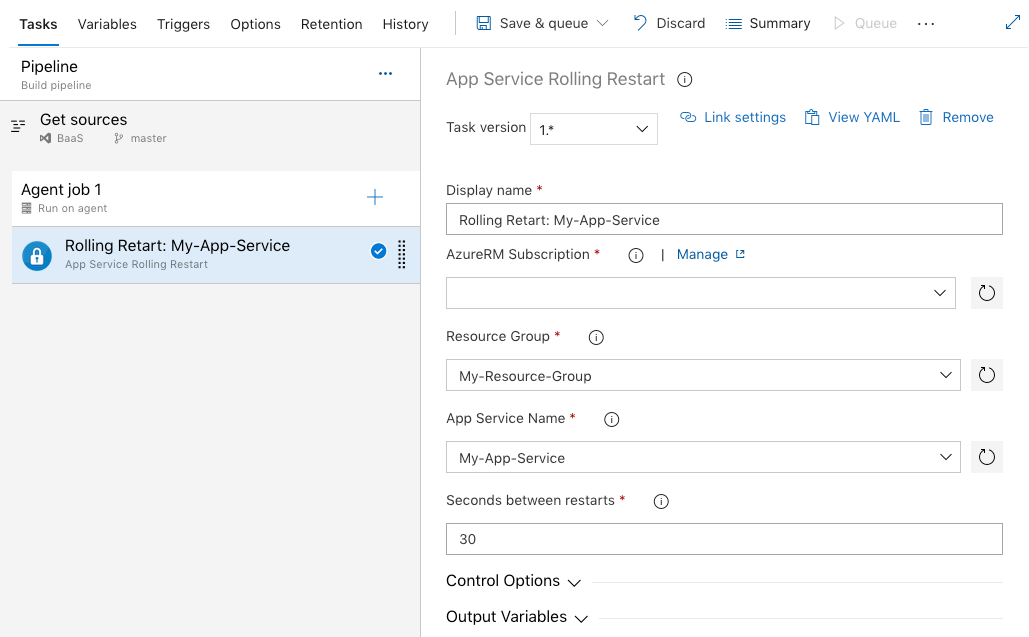Screen dimensions: 1029x637
Task: Refresh the Resource Group list
Action: [x=986, y=375]
